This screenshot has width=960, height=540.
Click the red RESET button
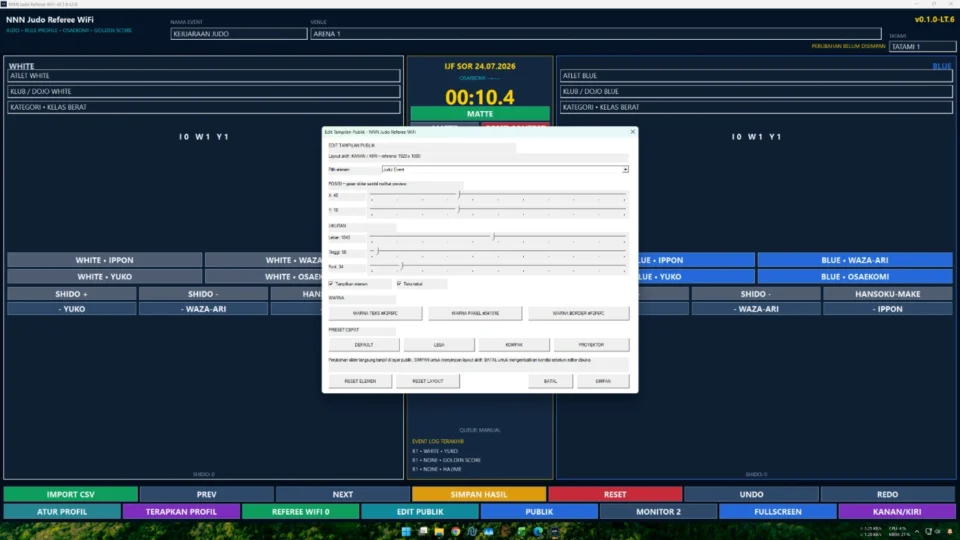coord(615,494)
